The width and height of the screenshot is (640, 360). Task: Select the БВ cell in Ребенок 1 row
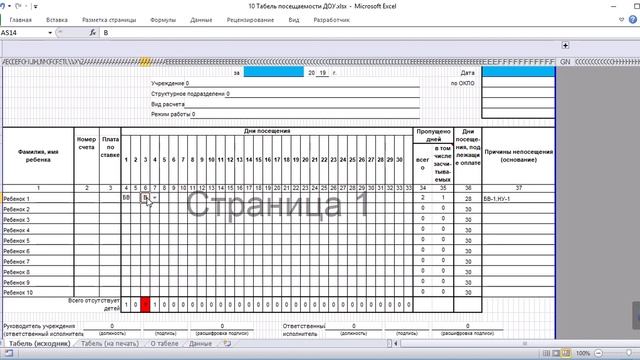pyautogui.click(x=126, y=198)
